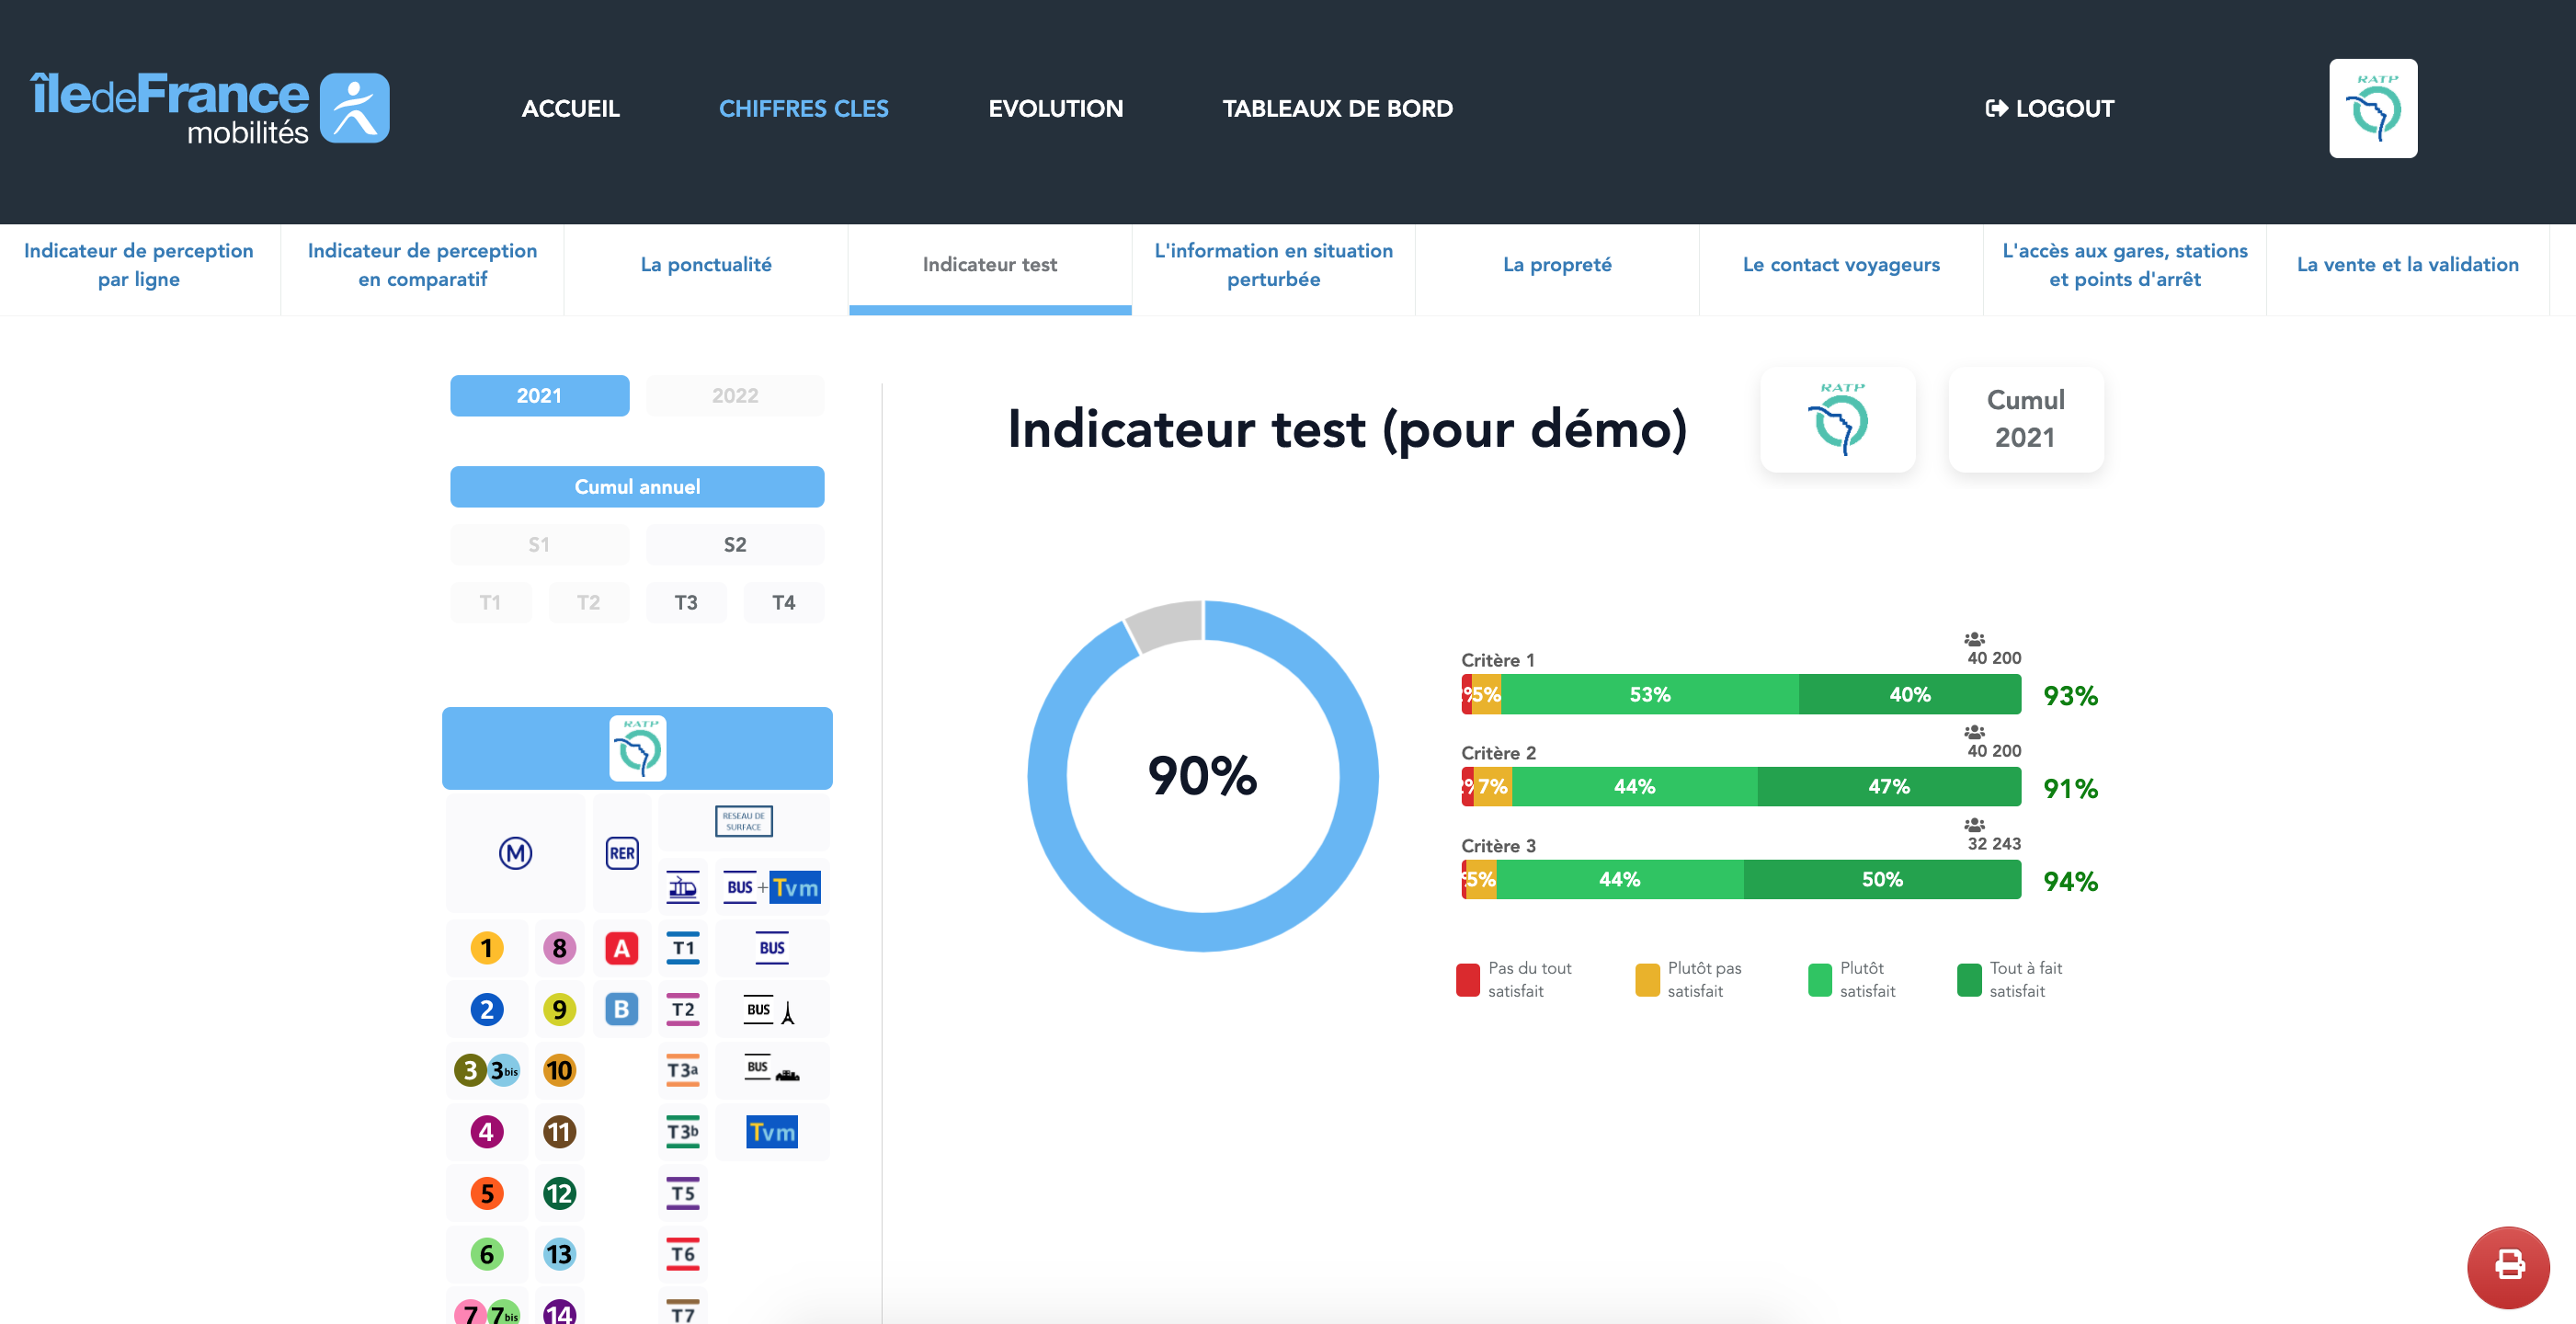Choose the T3a tramway icon

click(683, 1070)
